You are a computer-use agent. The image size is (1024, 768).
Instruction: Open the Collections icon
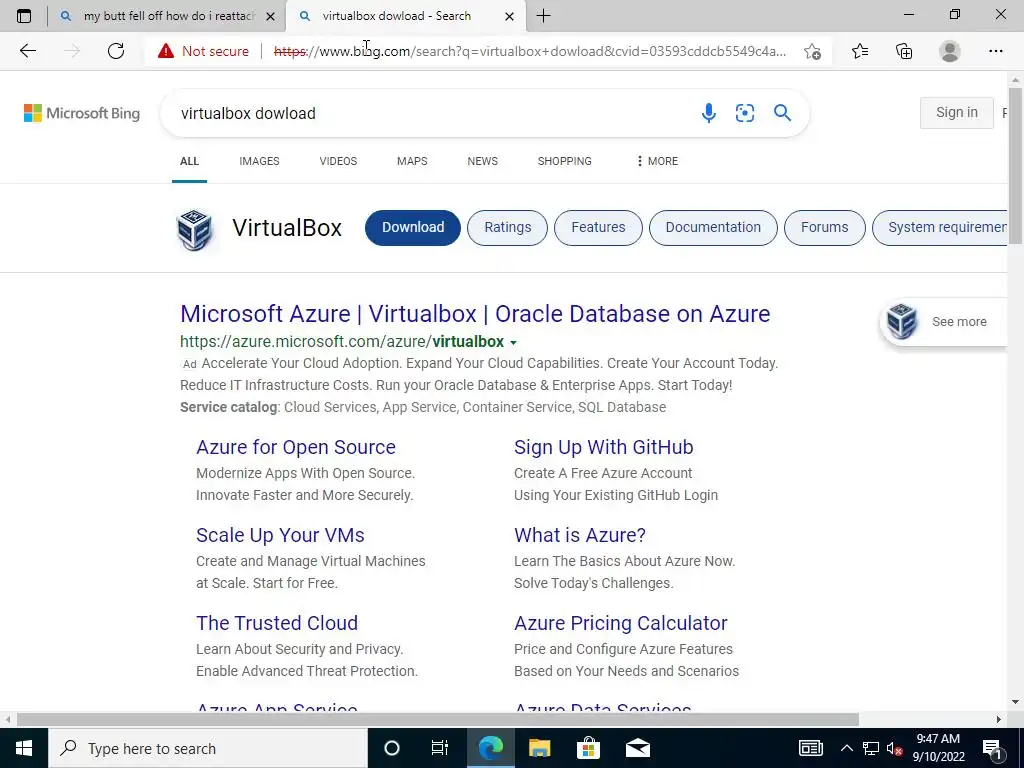pos(904,51)
